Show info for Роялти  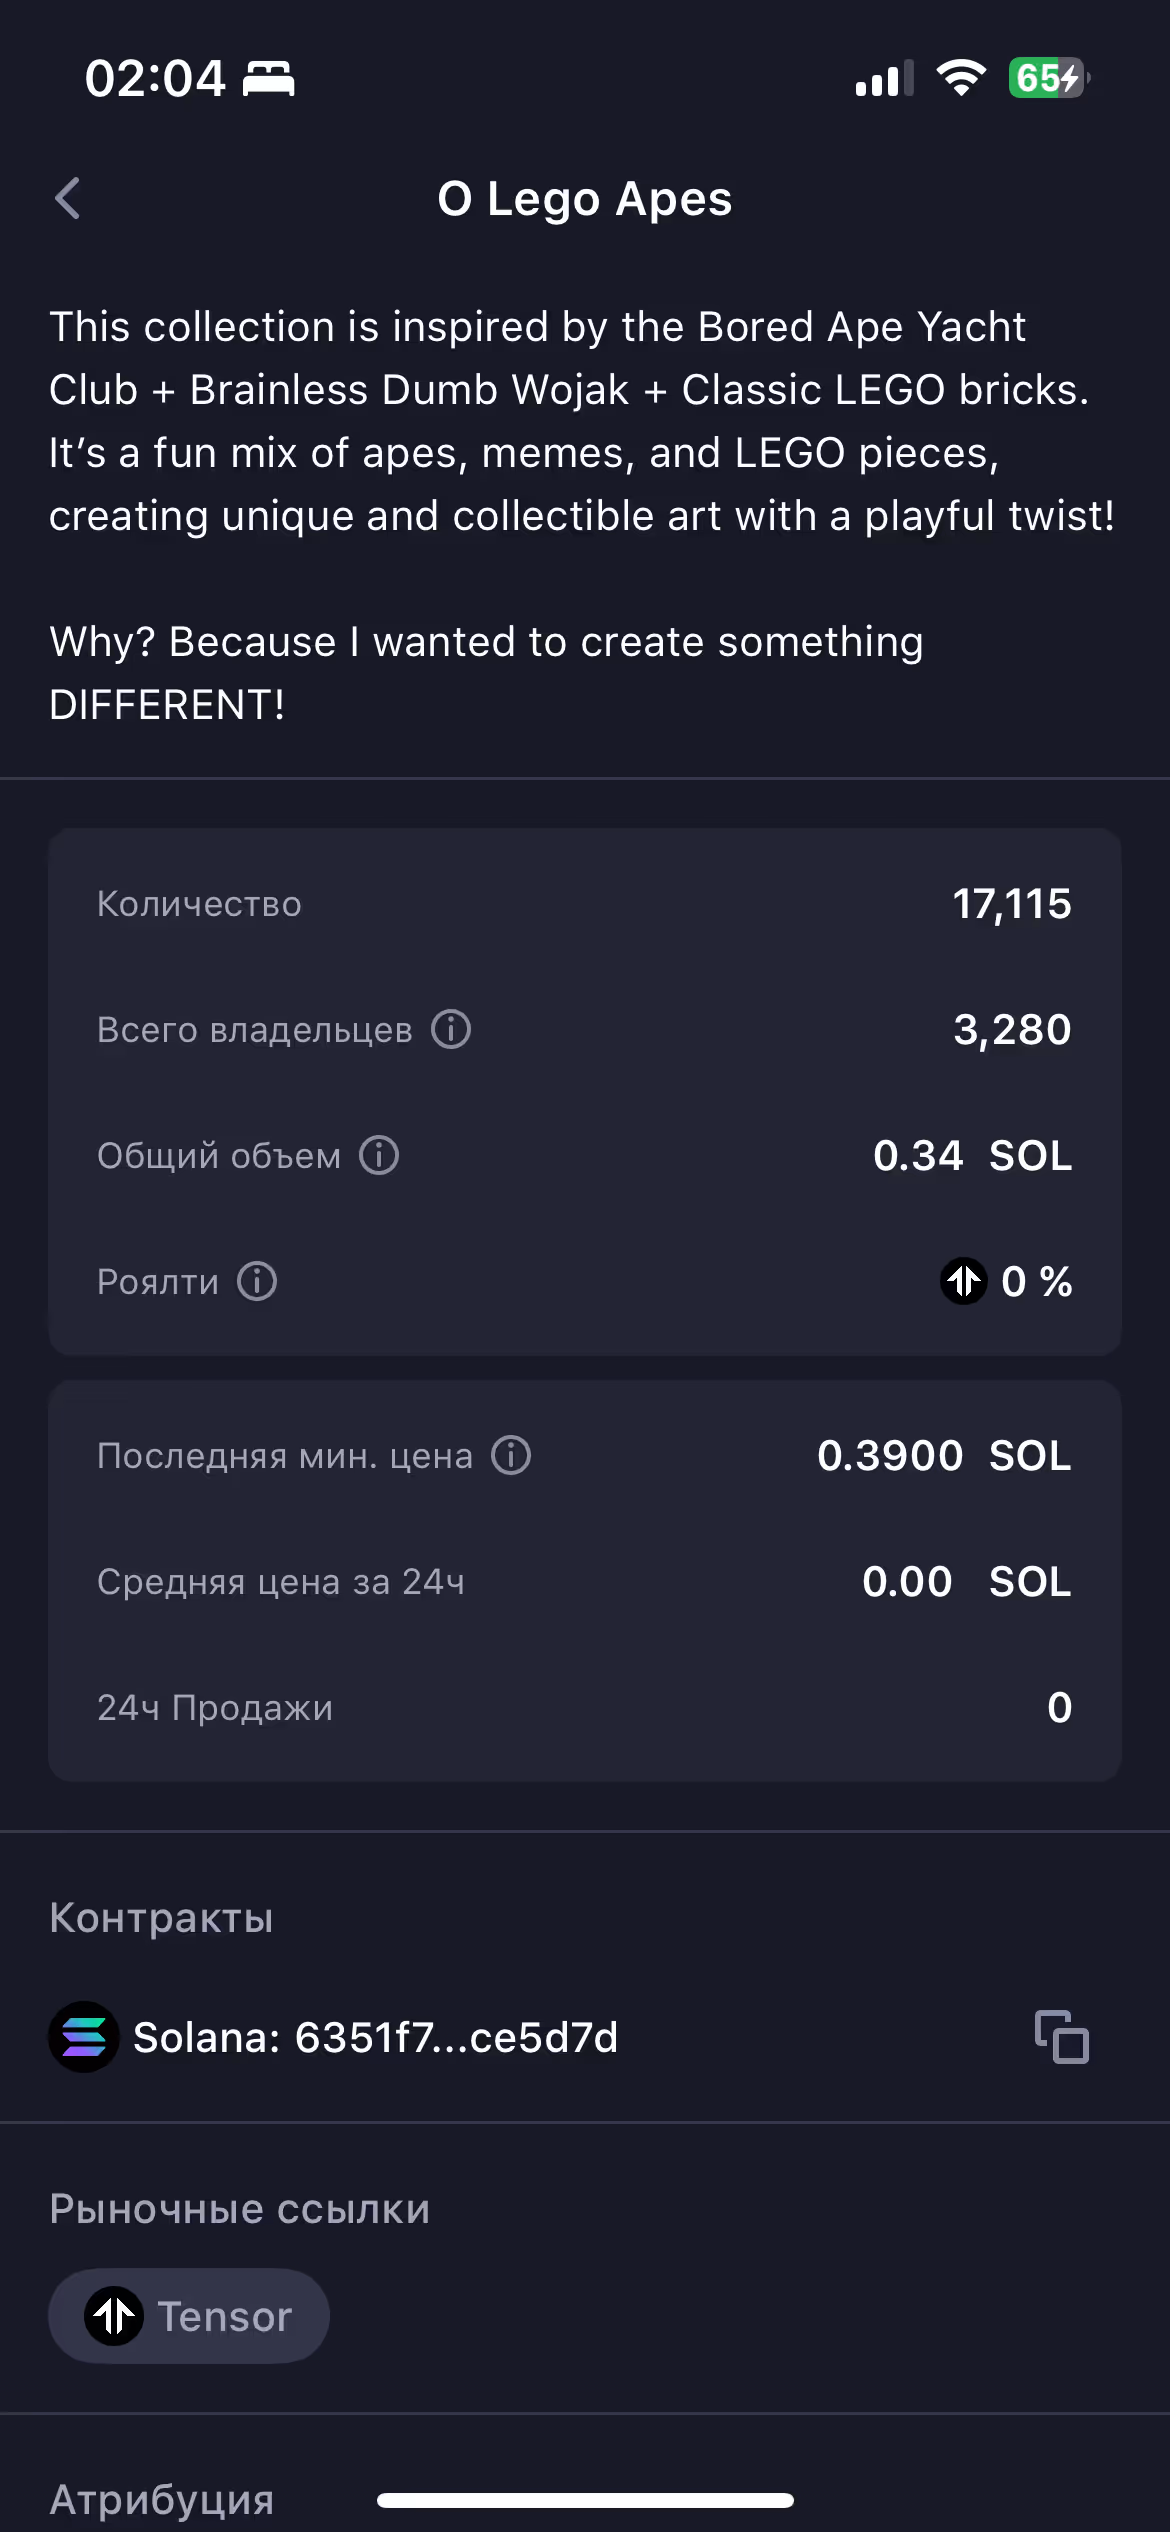coord(257,1281)
